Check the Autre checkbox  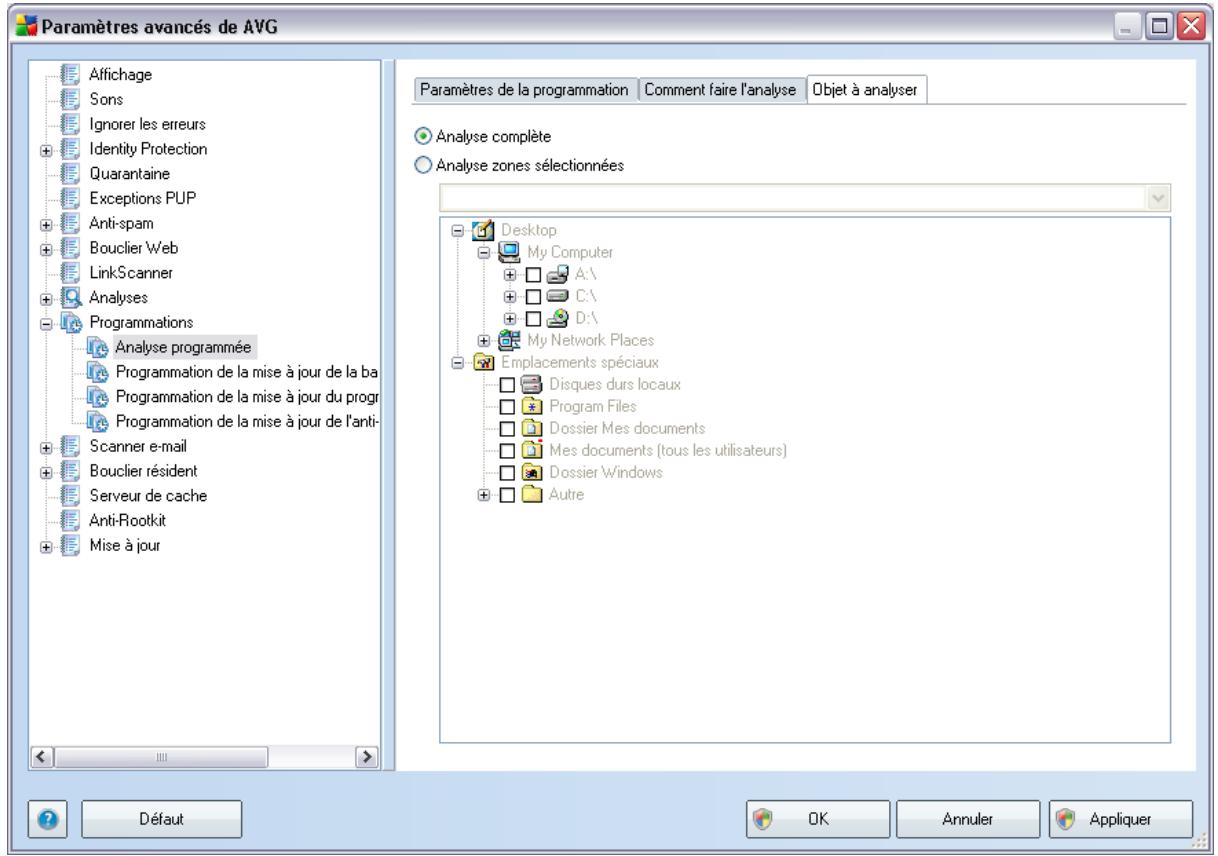click(x=507, y=495)
